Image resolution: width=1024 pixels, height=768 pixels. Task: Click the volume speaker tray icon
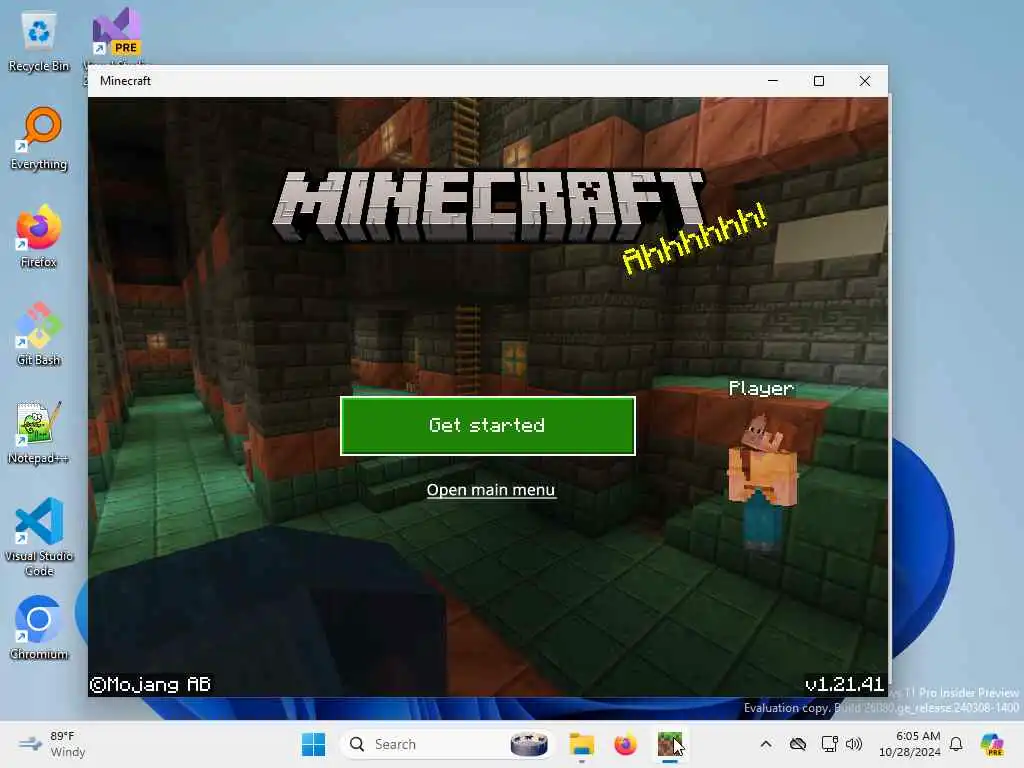coord(854,744)
